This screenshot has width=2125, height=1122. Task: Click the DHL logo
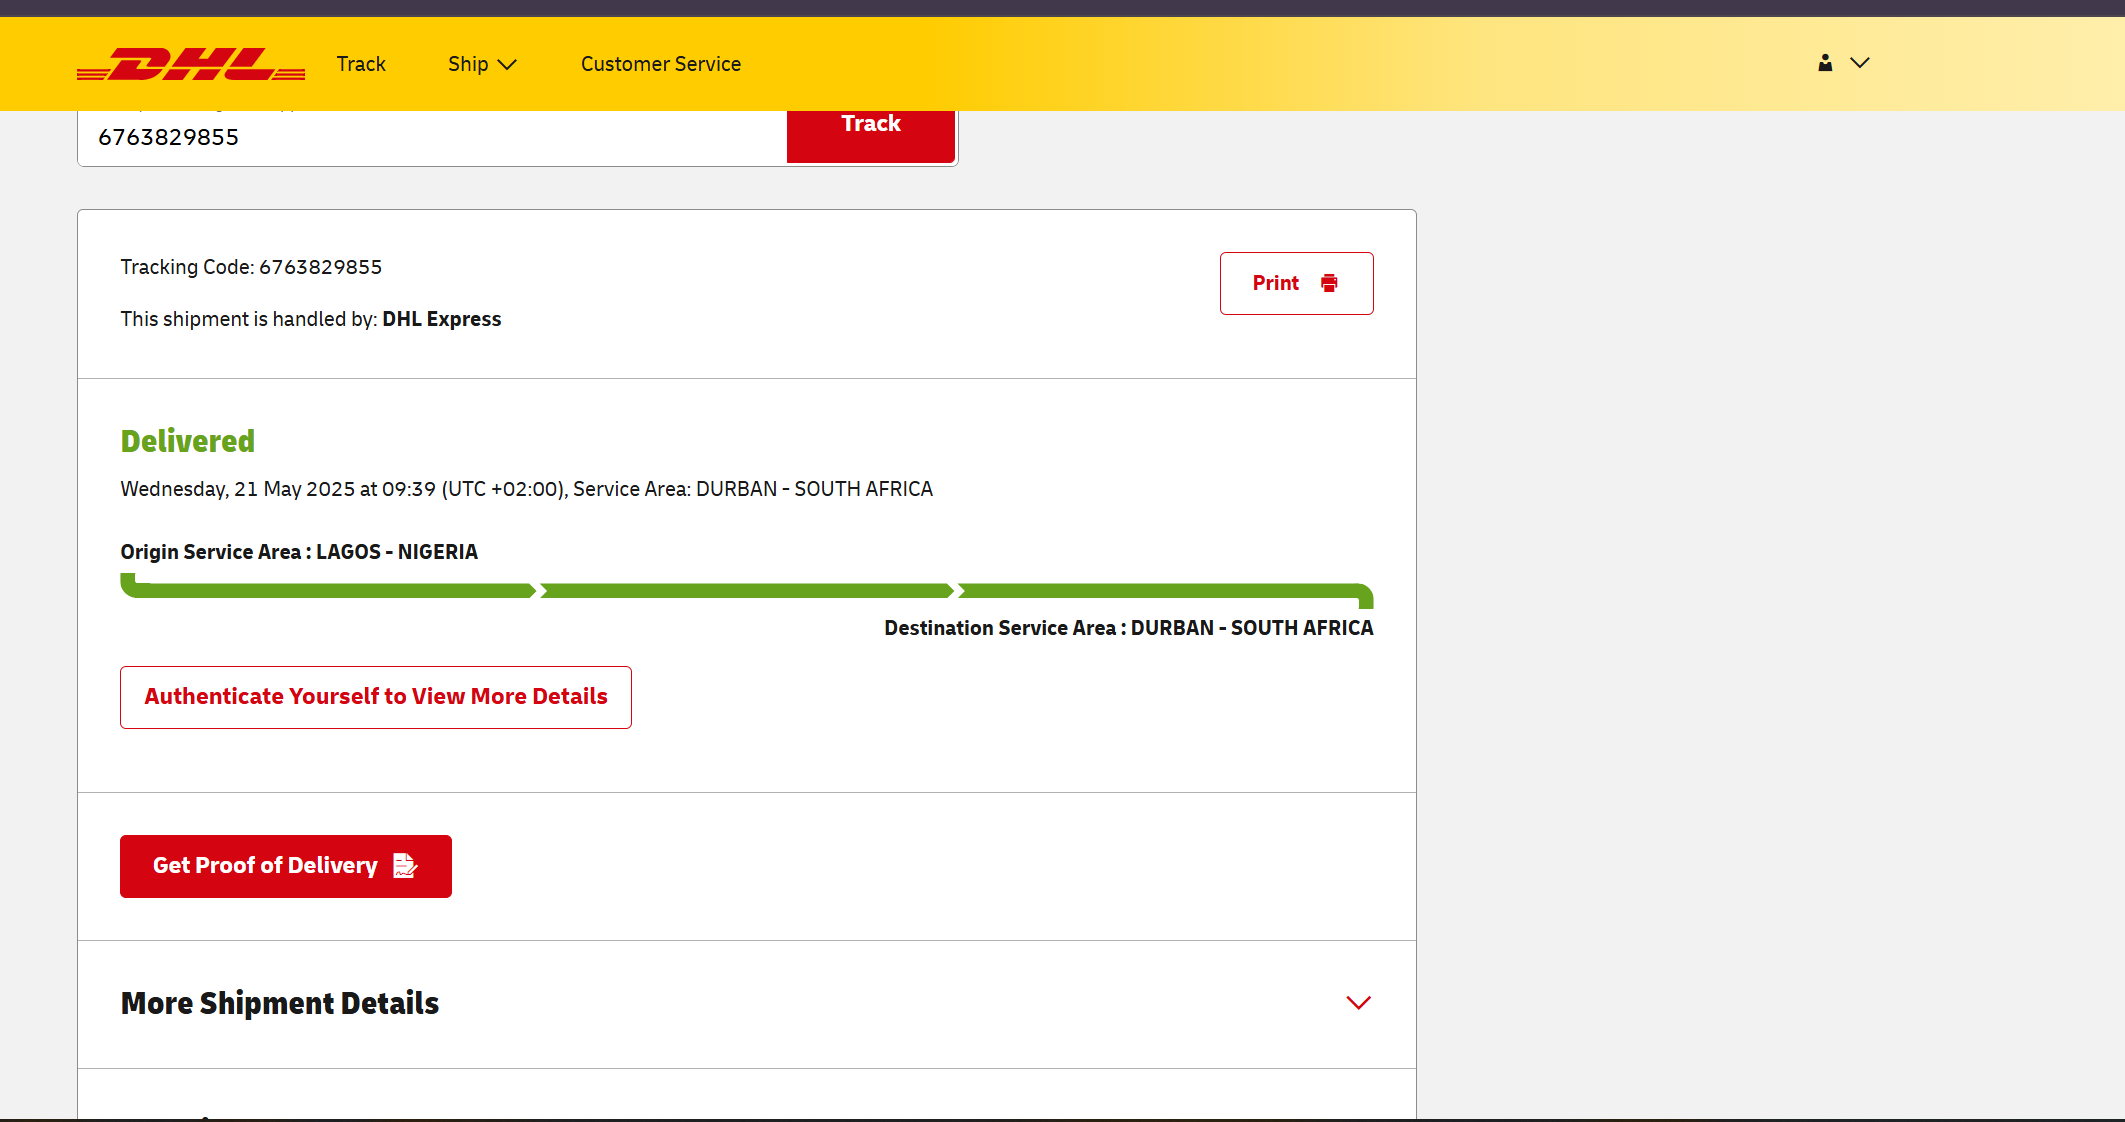pyautogui.click(x=191, y=64)
